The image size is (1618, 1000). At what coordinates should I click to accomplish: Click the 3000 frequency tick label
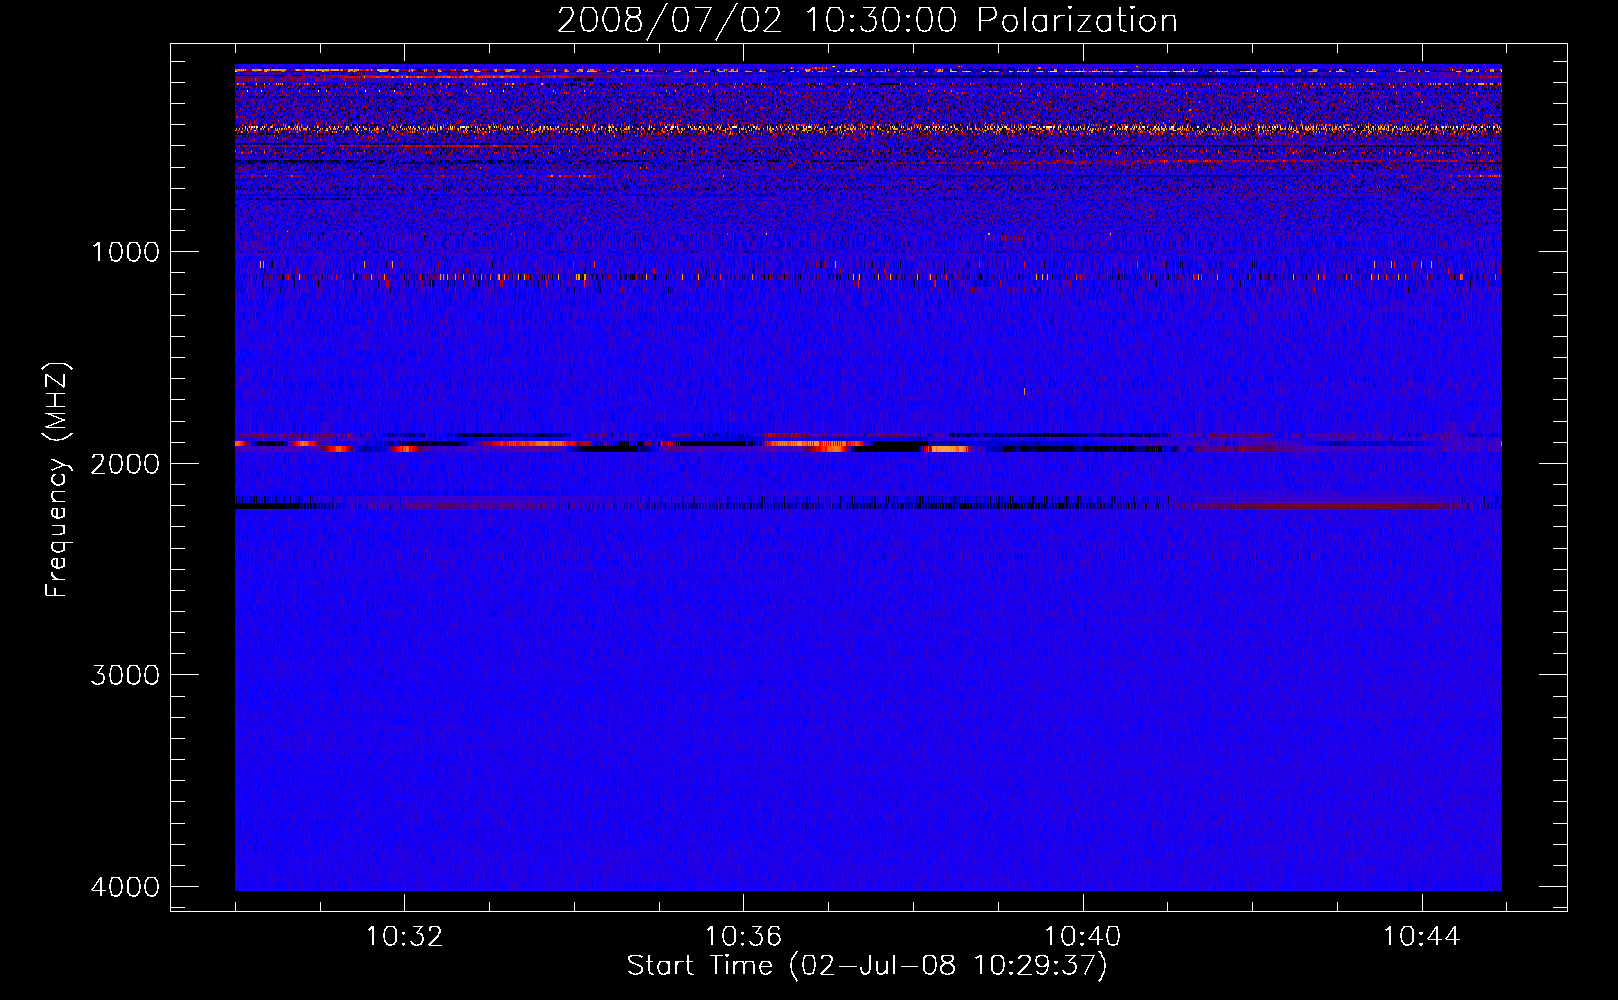click(x=125, y=675)
